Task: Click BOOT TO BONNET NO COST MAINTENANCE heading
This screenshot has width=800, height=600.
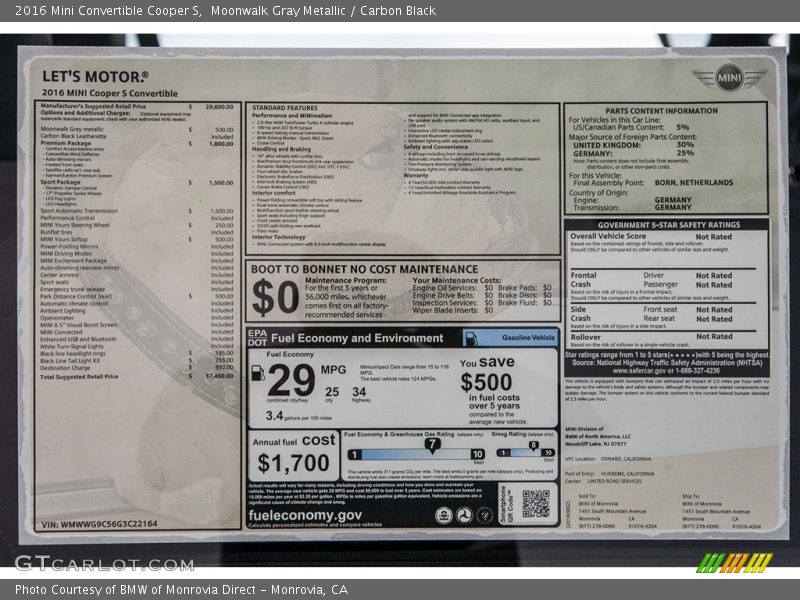Action: tap(365, 269)
